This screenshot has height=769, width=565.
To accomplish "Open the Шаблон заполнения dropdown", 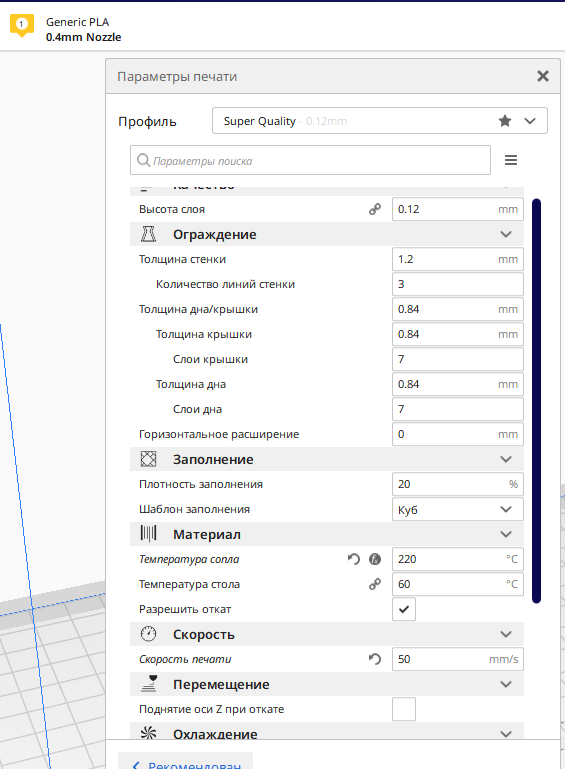I will pos(458,509).
